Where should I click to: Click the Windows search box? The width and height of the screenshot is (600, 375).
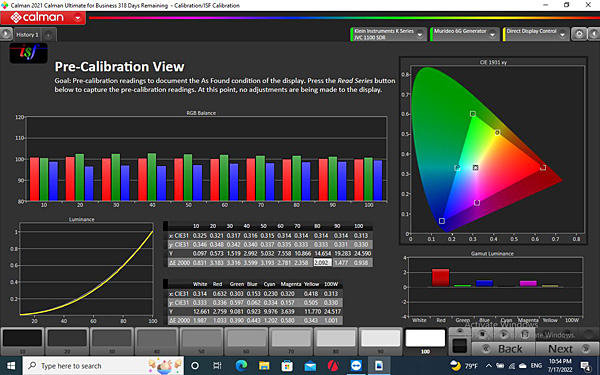pyautogui.click(x=103, y=366)
